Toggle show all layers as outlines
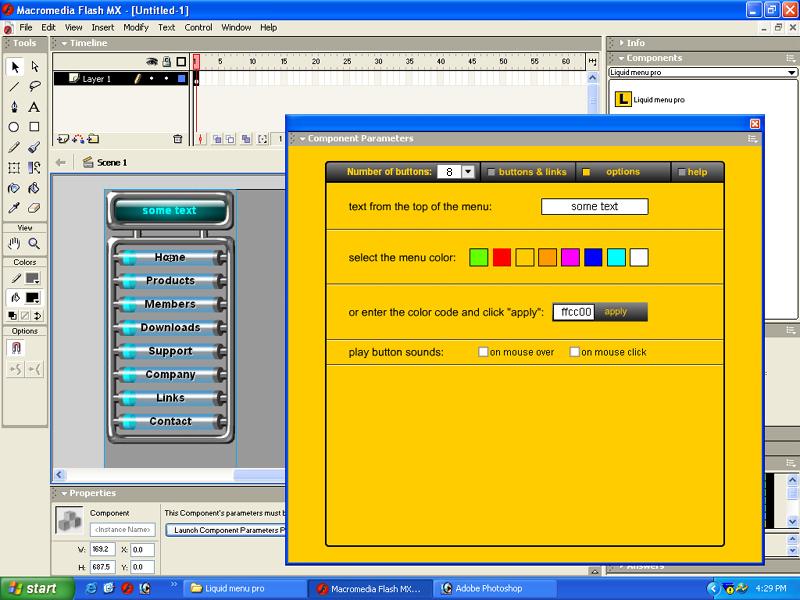The height and width of the screenshot is (600, 800). pos(181,62)
